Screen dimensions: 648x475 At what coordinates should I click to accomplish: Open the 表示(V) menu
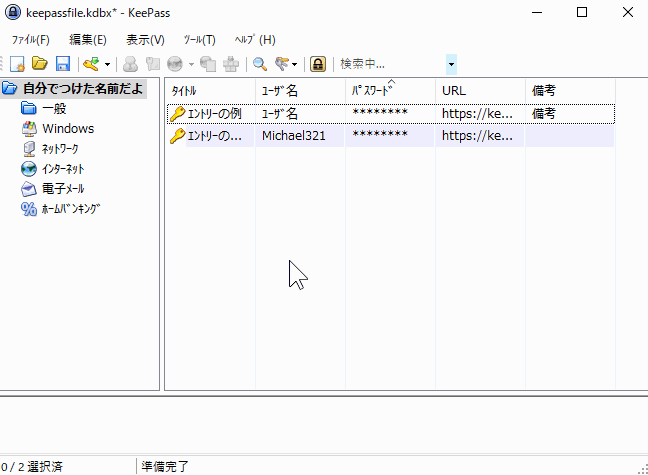click(145, 40)
